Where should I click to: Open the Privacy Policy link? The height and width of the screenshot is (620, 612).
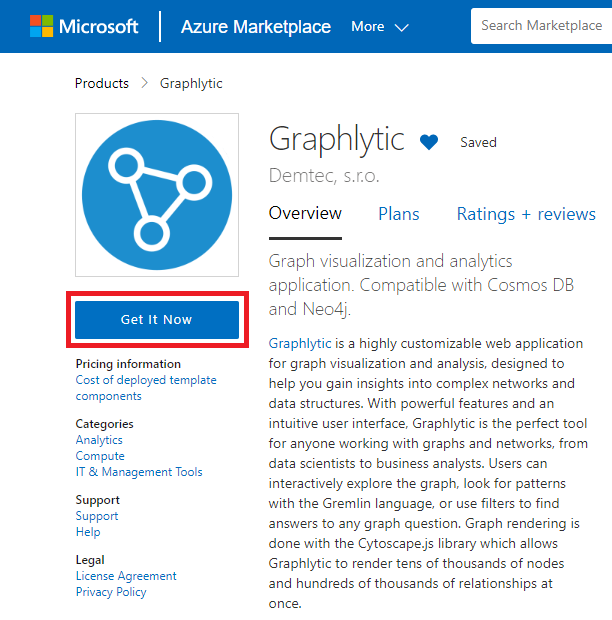(111, 592)
